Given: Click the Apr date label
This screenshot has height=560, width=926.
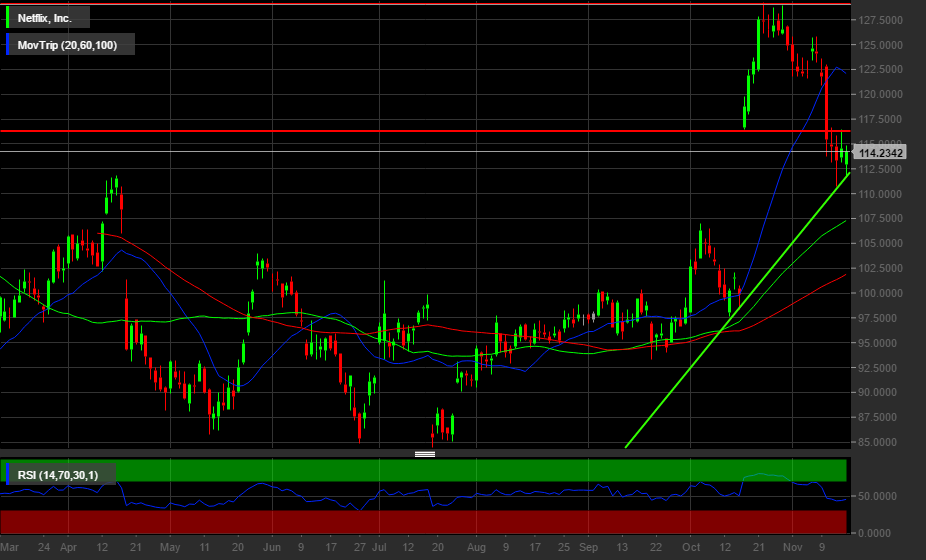Looking at the screenshot, I should (x=69, y=547).
